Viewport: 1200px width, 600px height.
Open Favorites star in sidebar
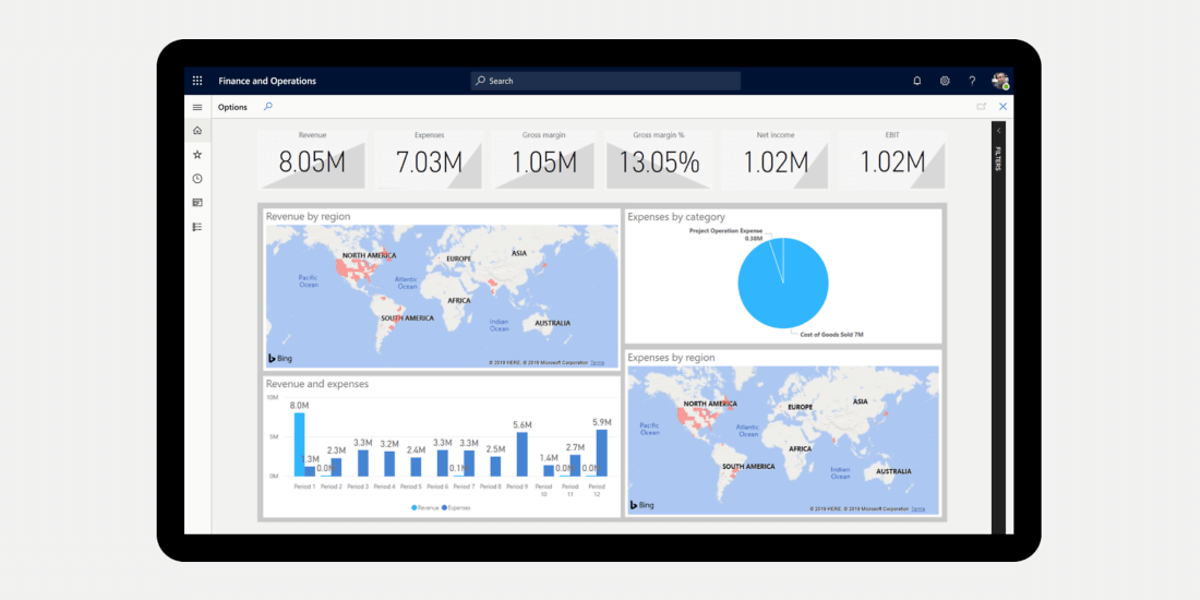click(197, 154)
